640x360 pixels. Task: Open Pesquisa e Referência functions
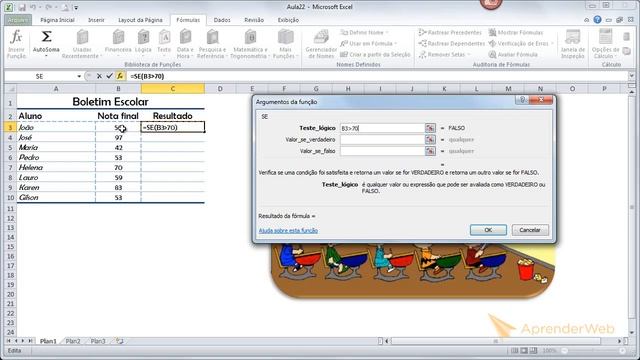pos(212,44)
